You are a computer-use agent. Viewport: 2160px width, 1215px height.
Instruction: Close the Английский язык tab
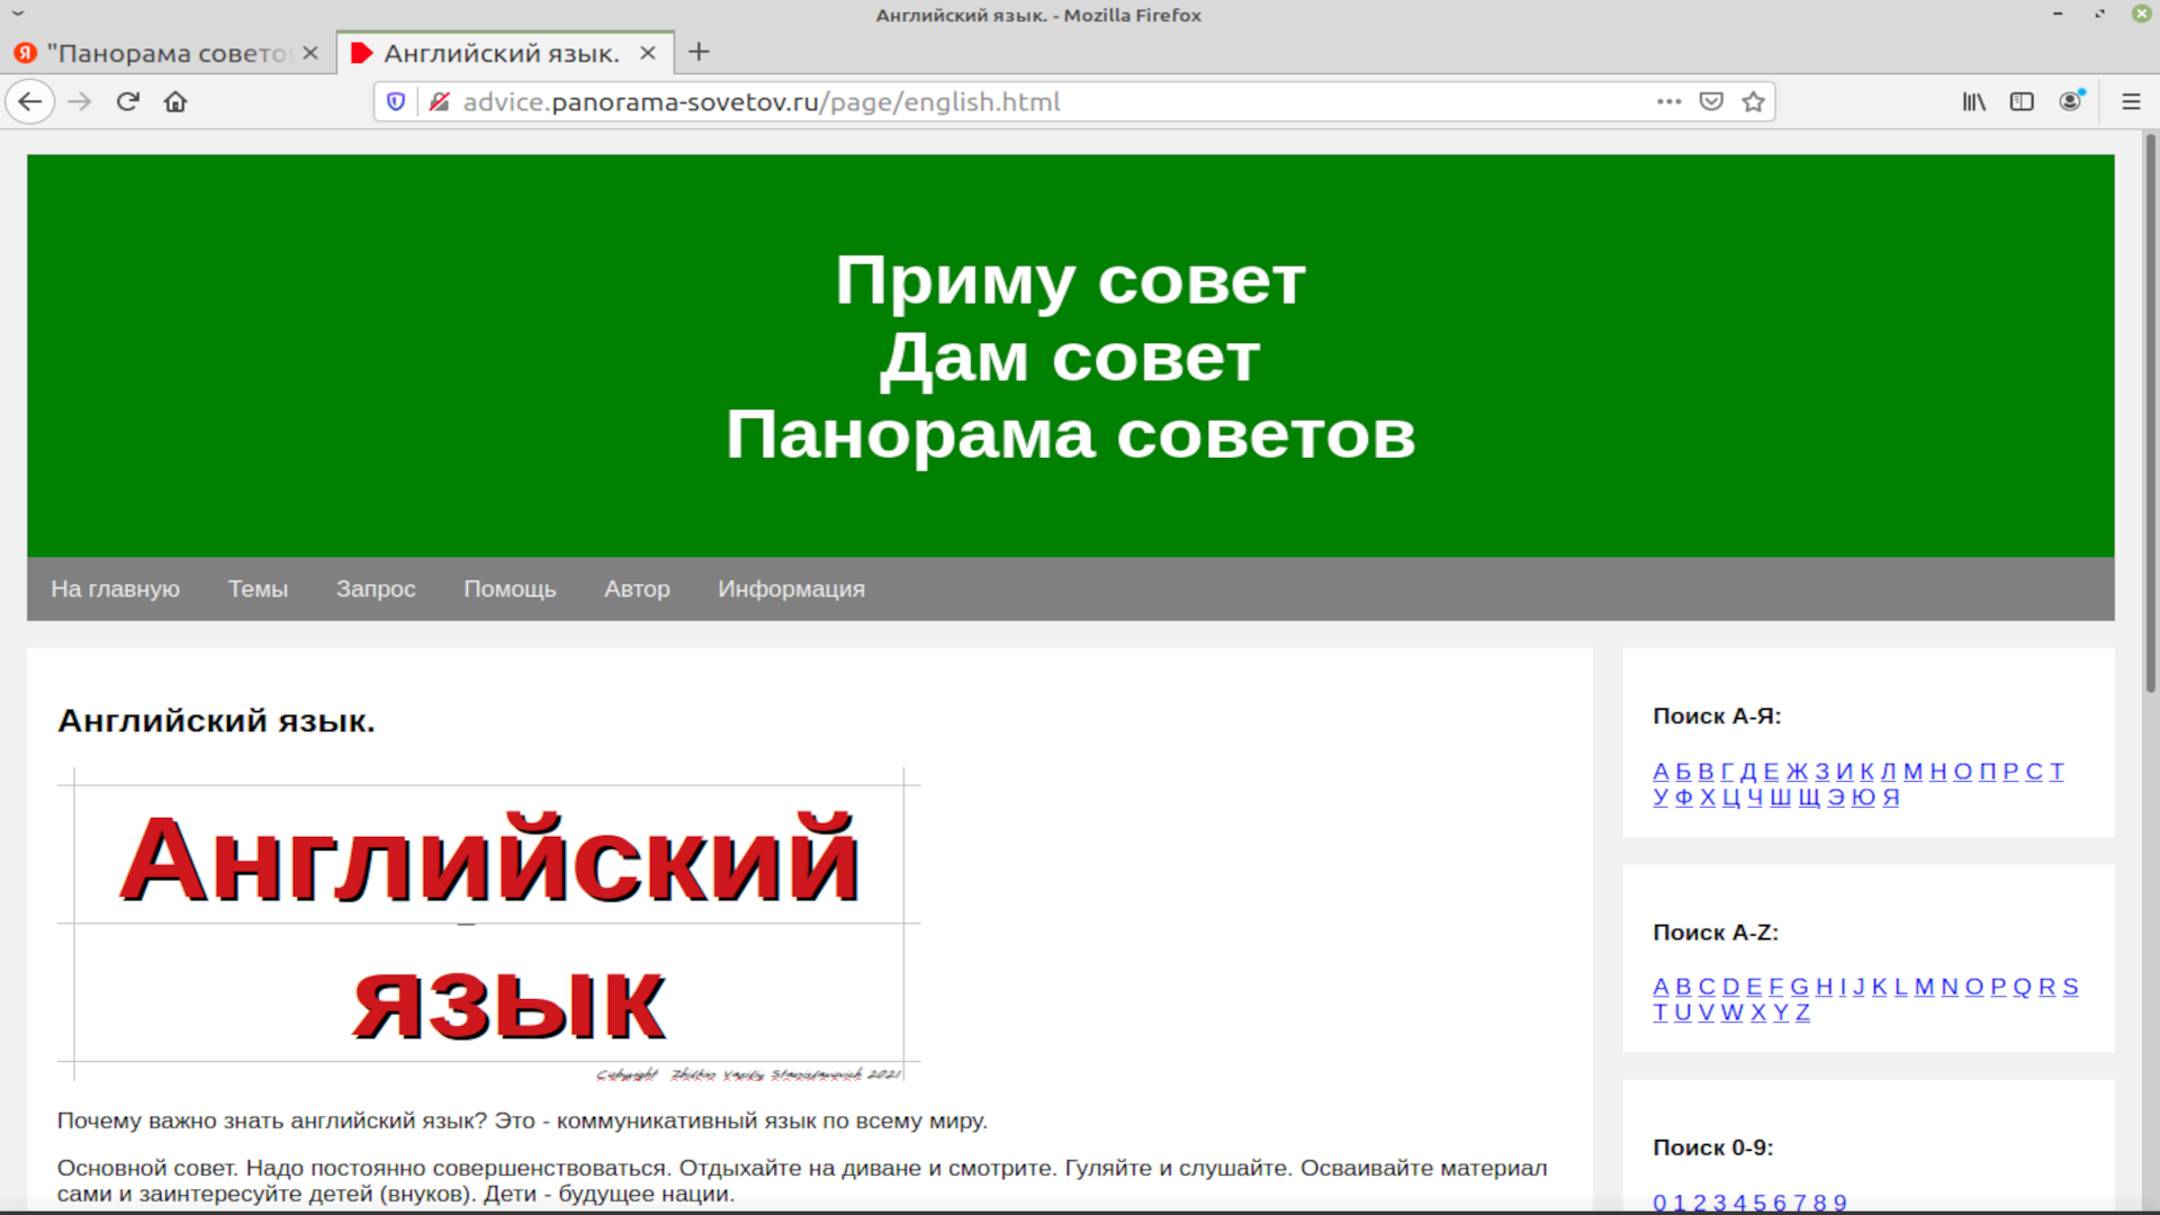pyautogui.click(x=648, y=53)
